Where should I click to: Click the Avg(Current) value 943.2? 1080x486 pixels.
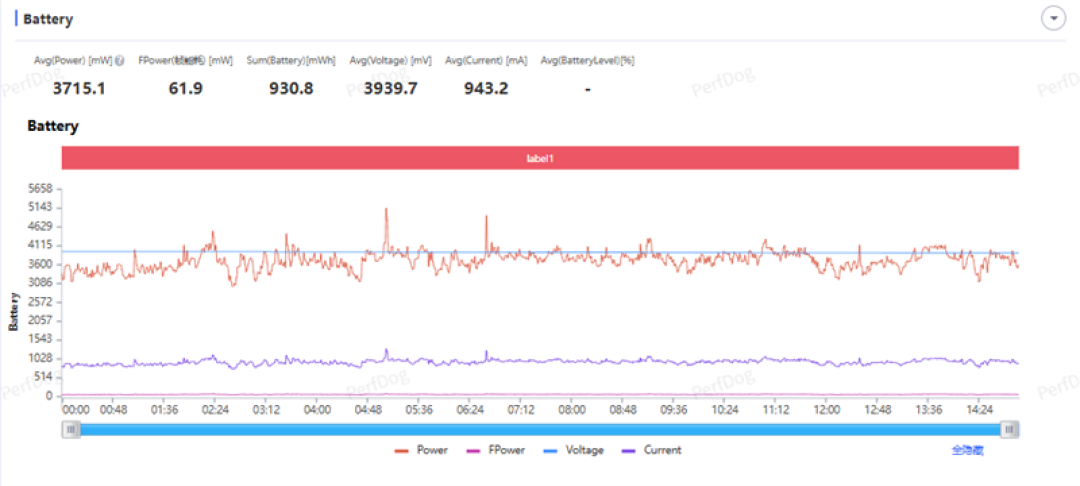486,88
